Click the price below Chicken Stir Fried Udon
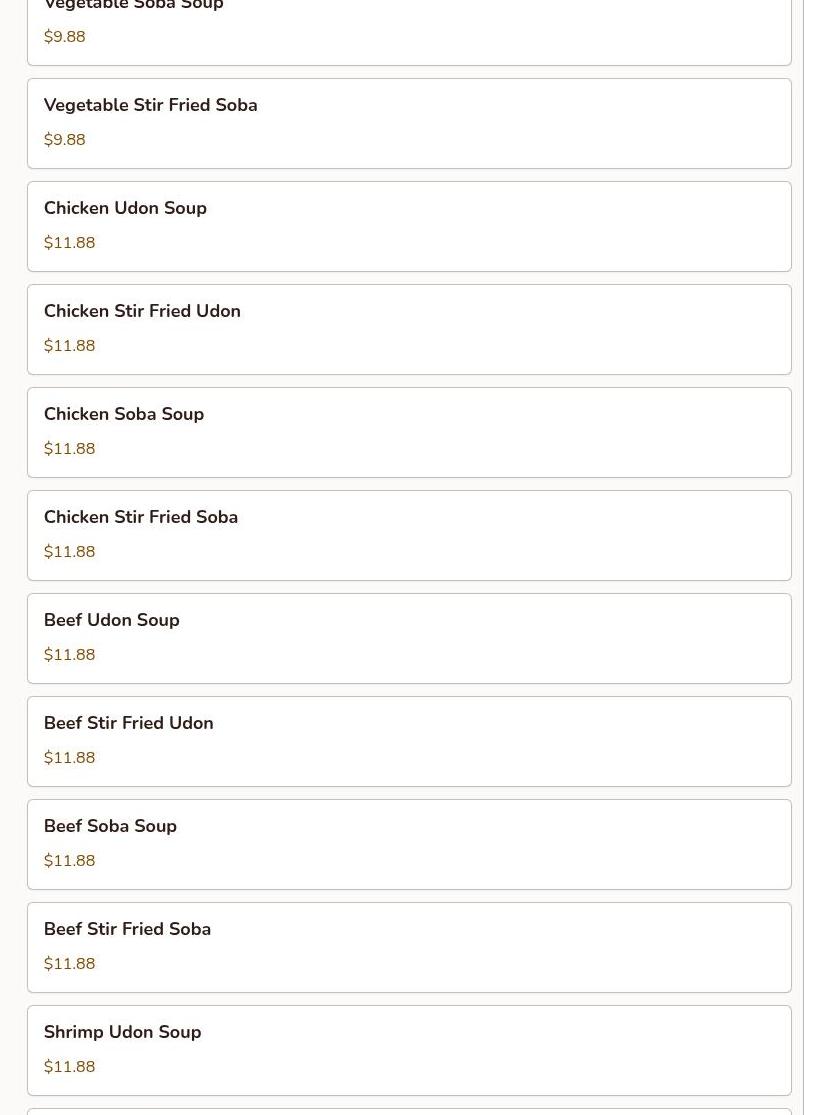This screenshot has width=824, height=1115. [70, 346]
